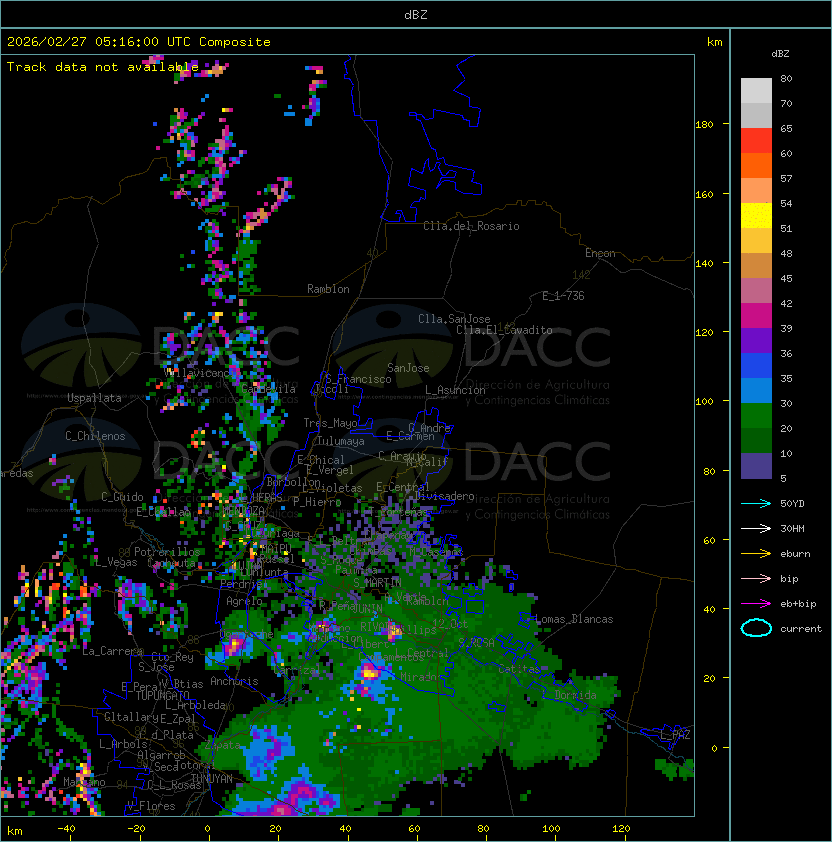Click the '30HM' legend label
Screen dimensions: 832x842
click(792, 529)
